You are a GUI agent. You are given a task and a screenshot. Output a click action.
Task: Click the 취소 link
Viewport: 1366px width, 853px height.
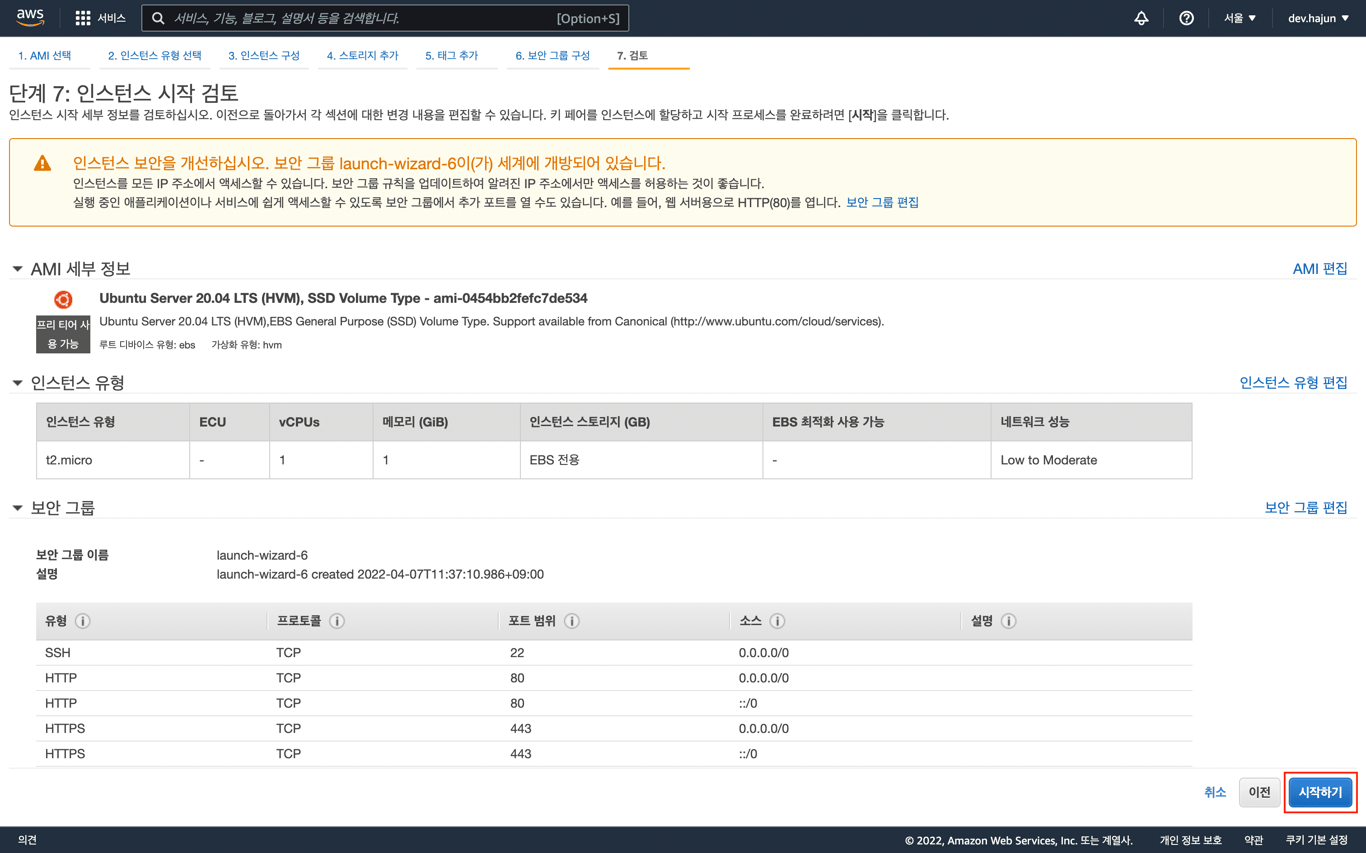(x=1215, y=792)
